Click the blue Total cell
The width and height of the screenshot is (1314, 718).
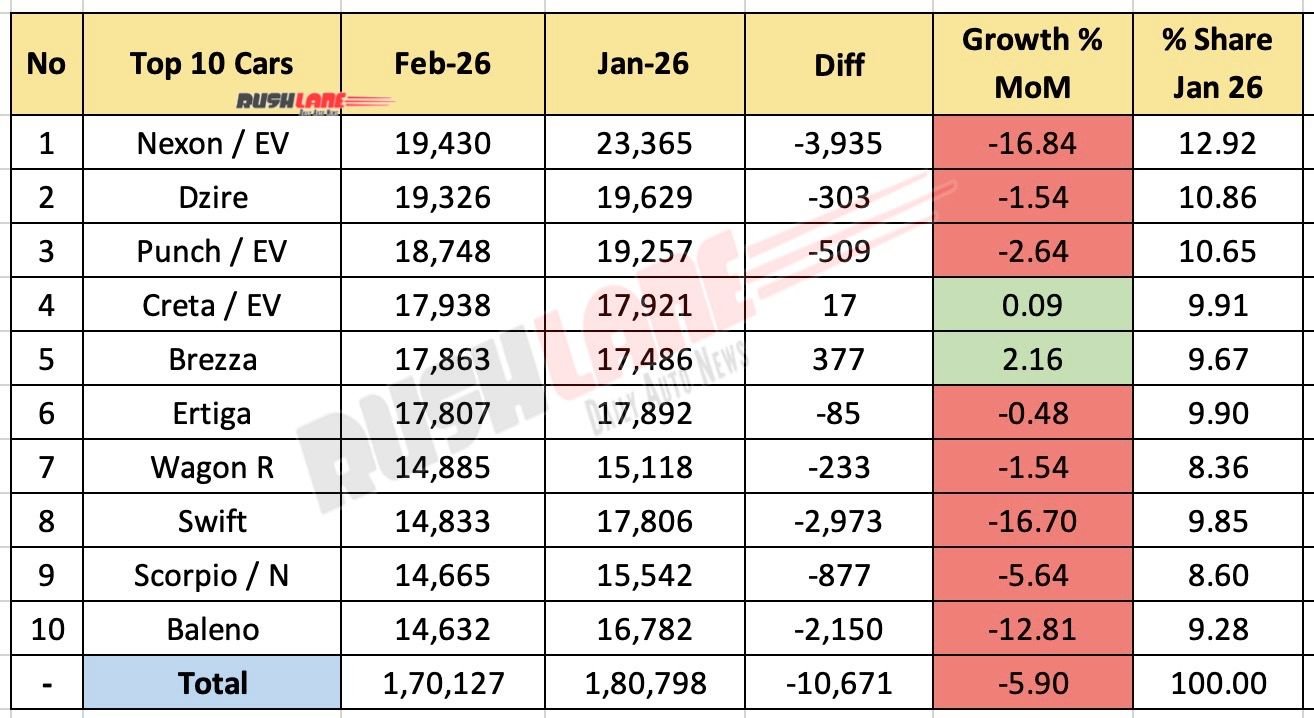pos(212,683)
